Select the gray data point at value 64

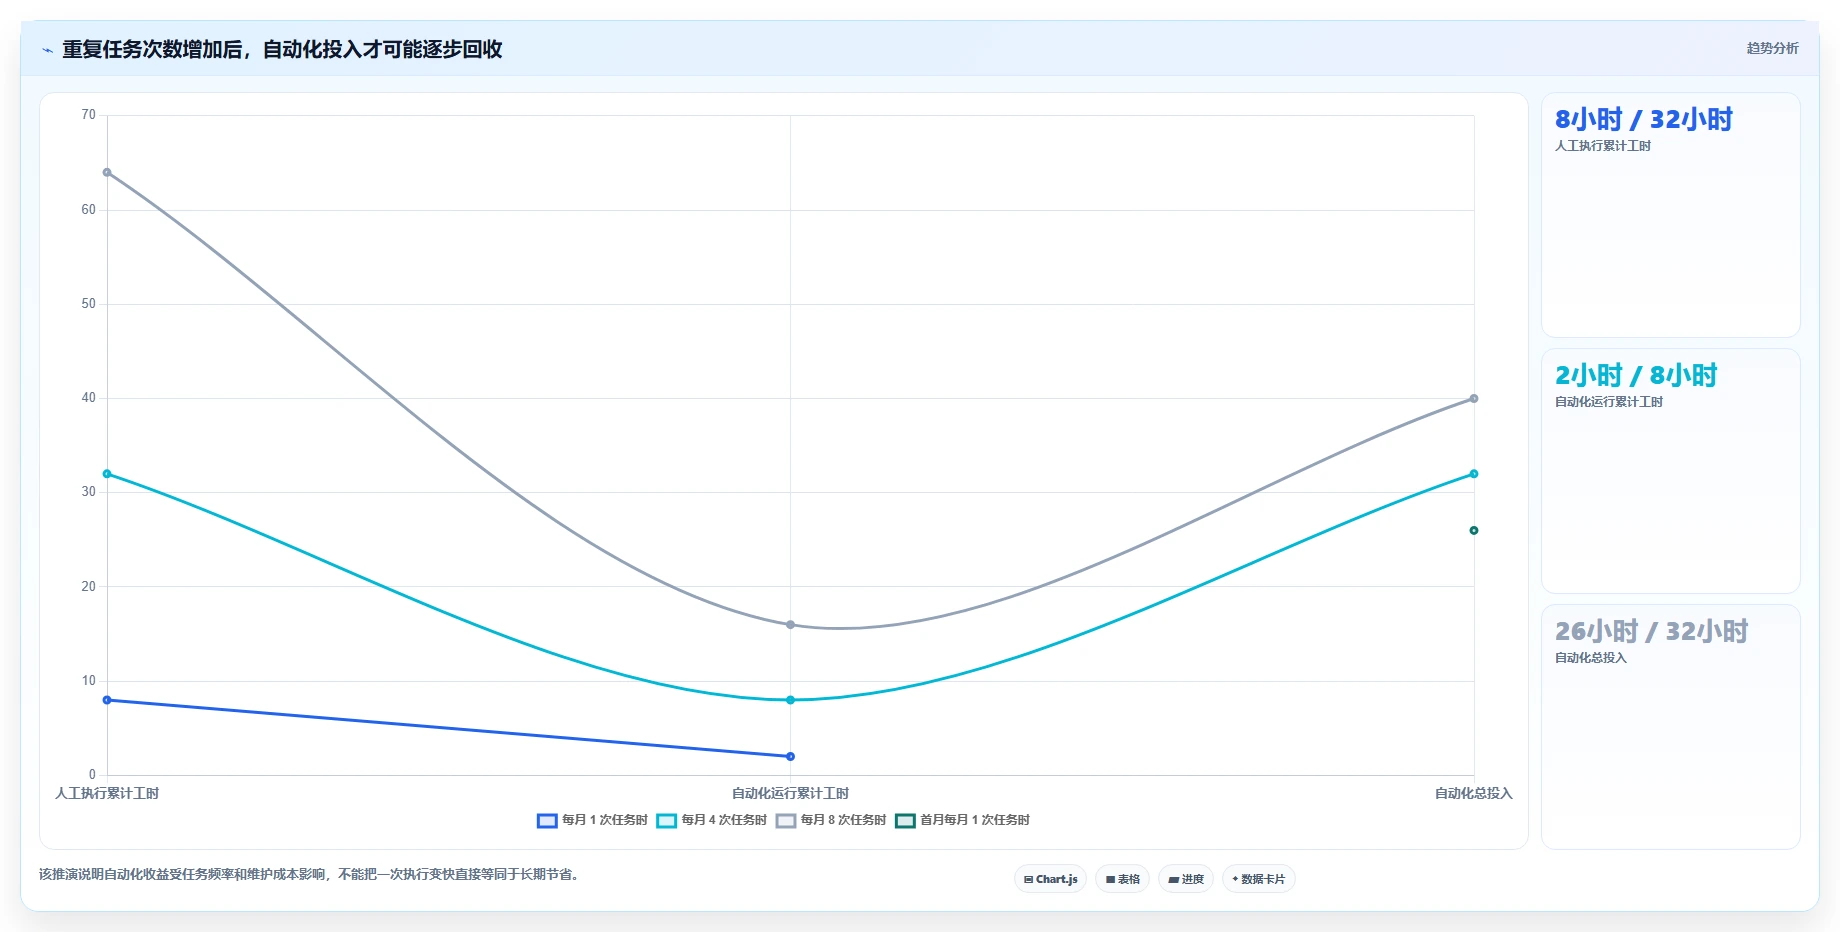pyautogui.click(x=107, y=173)
